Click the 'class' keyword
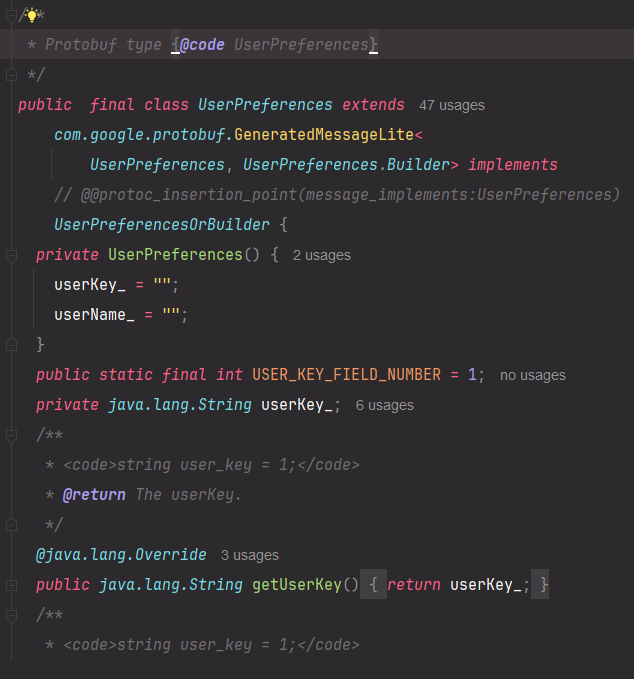The height and width of the screenshot is (679, 634). click(x=166, y=105)
